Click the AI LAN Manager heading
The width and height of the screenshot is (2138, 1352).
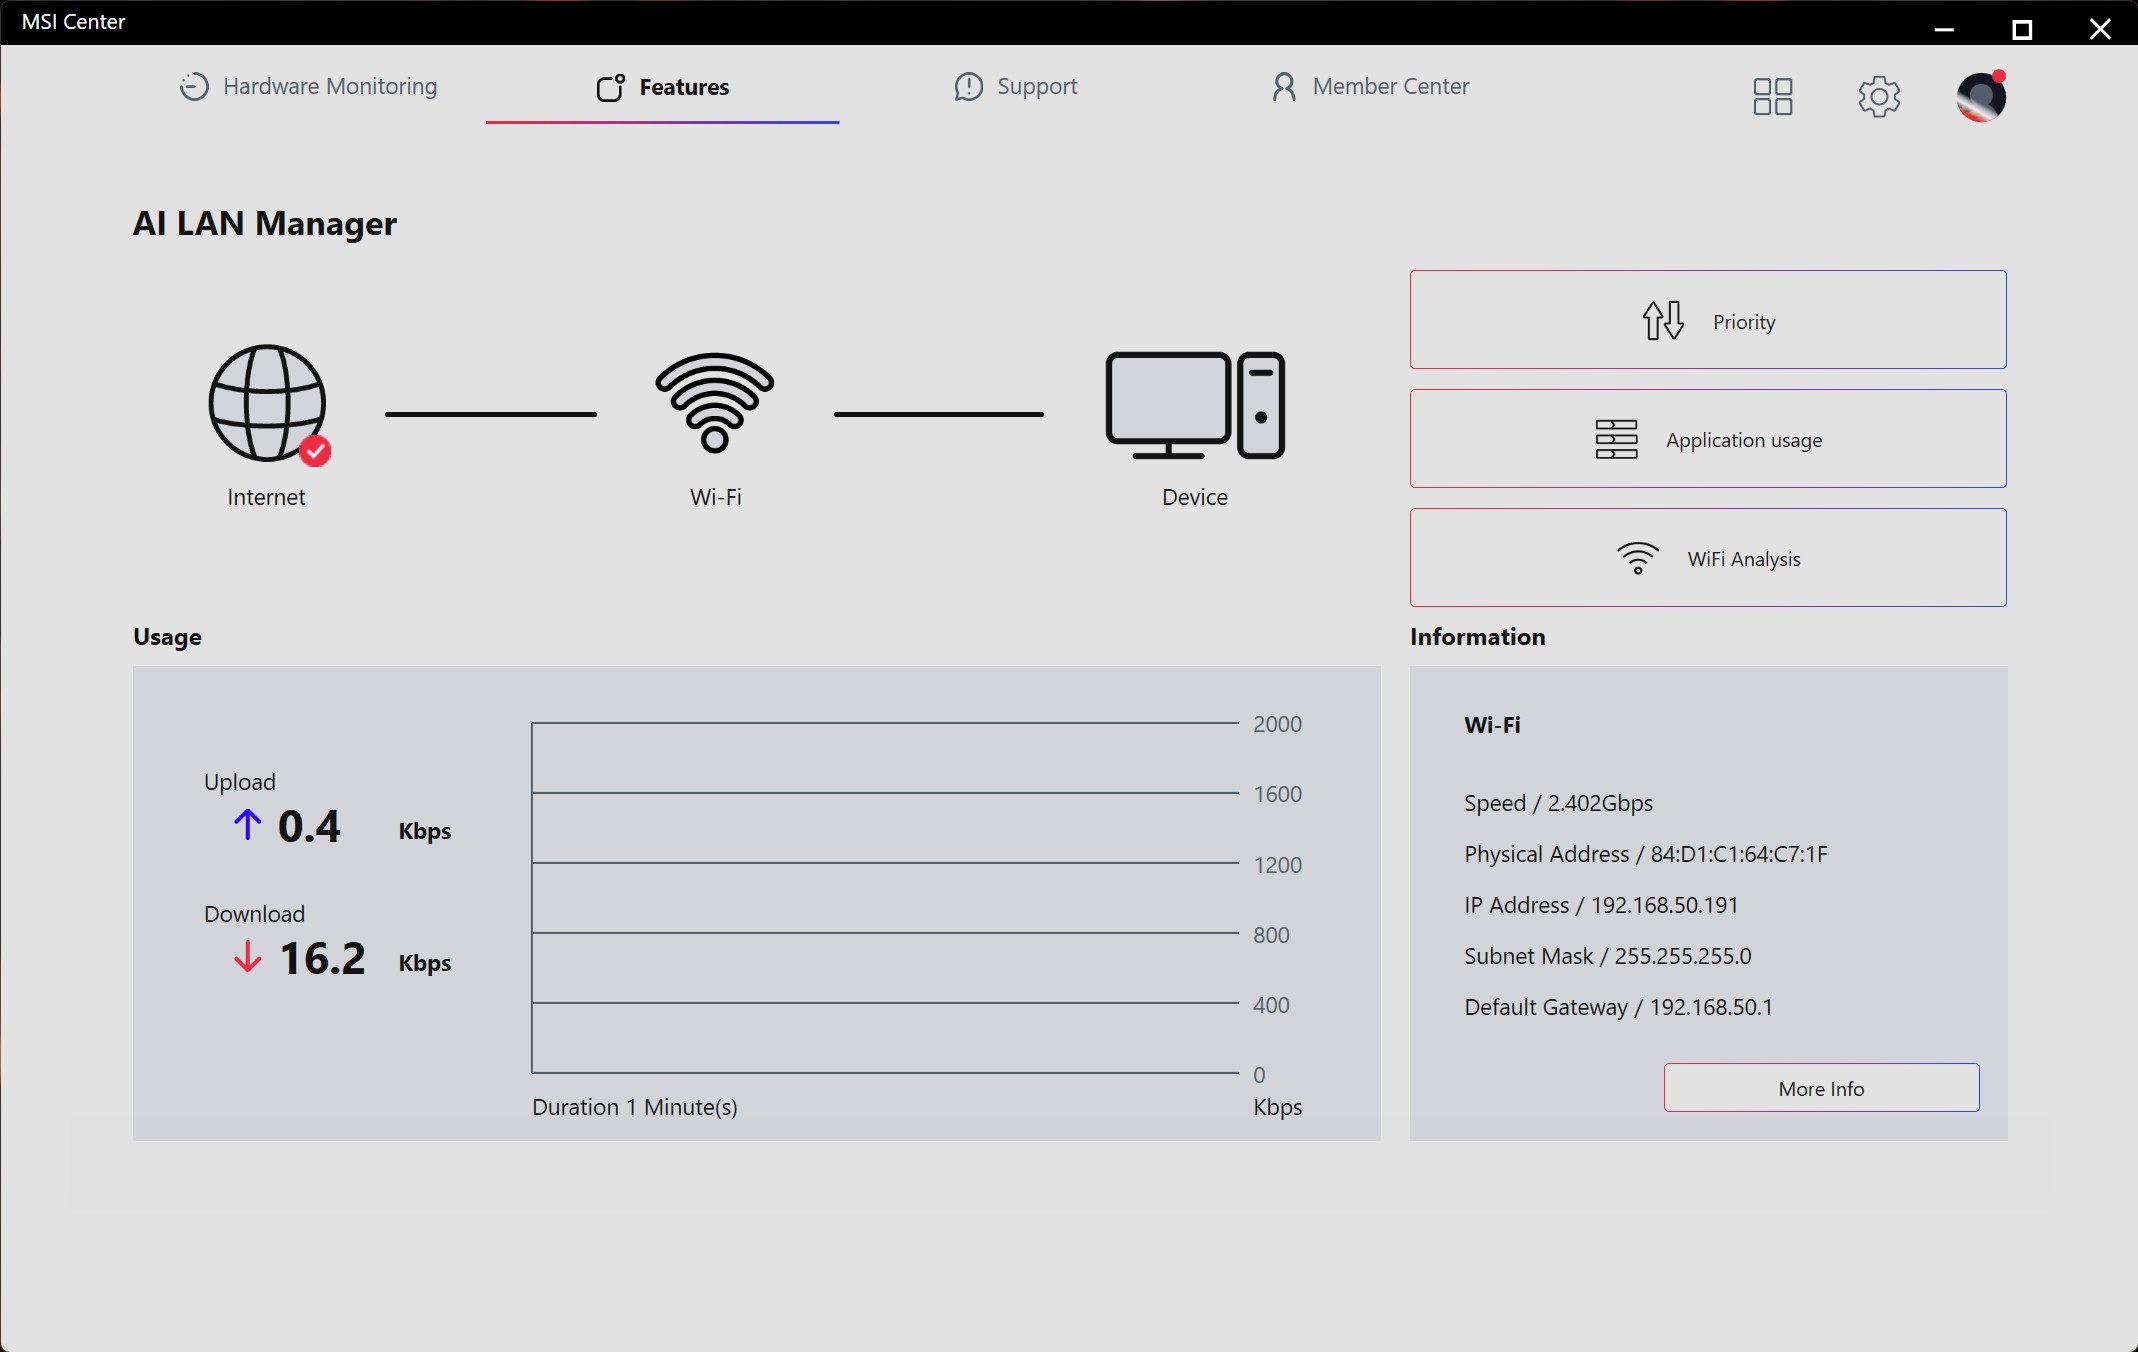click(x=265, y=224)
